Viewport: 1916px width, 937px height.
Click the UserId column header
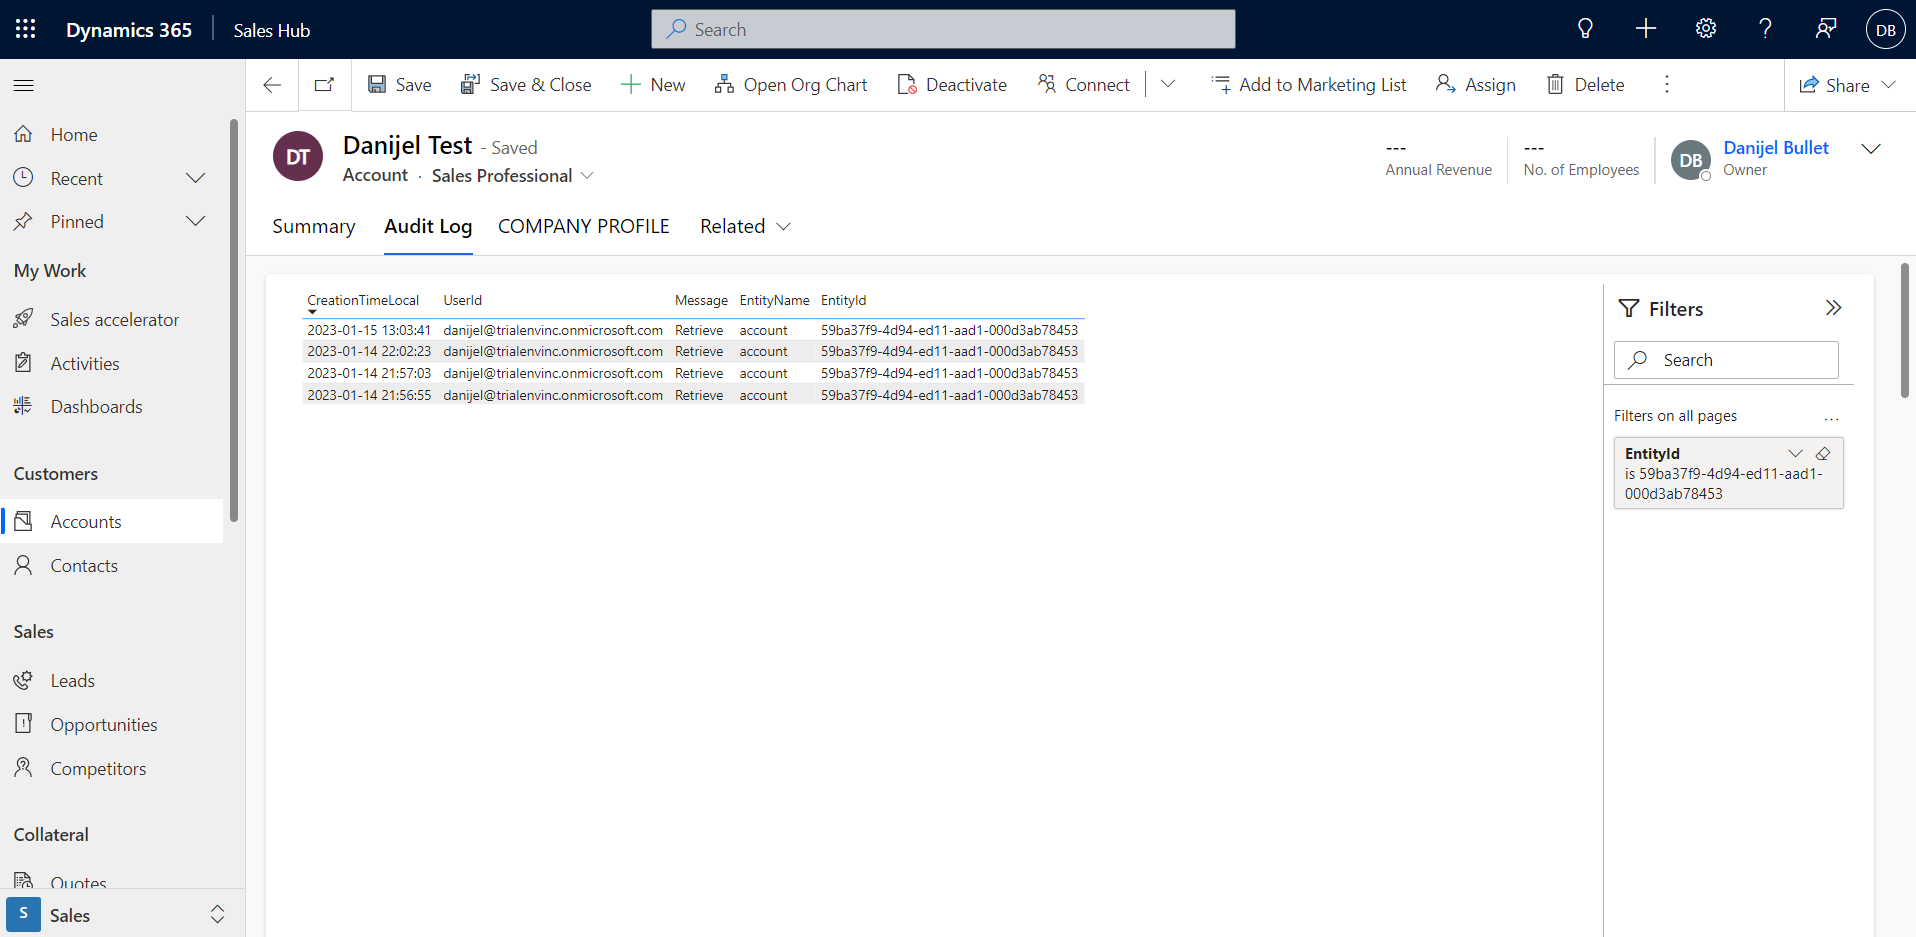(x=463, y=300)
